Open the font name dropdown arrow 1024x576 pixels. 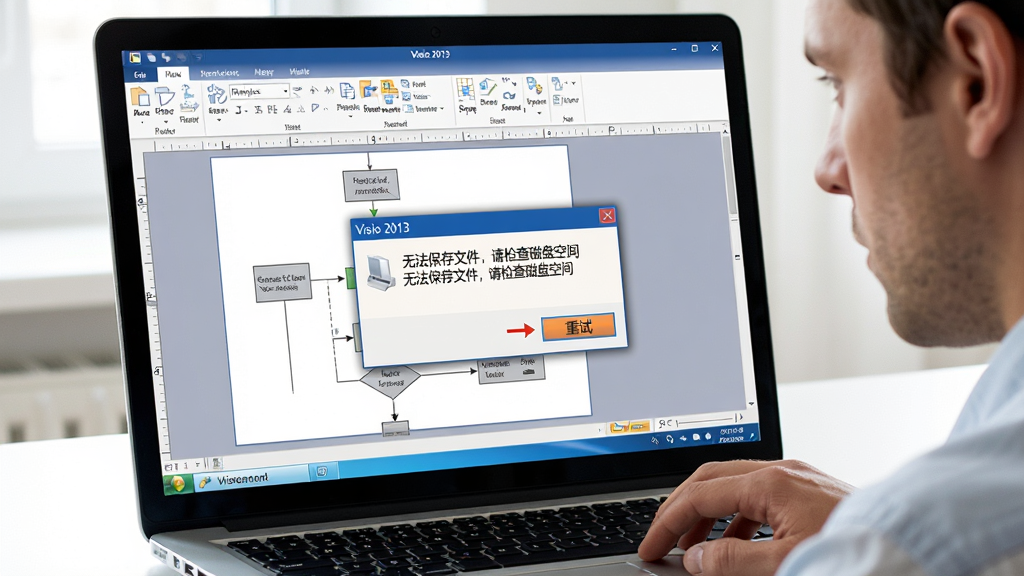click(285, 91)
